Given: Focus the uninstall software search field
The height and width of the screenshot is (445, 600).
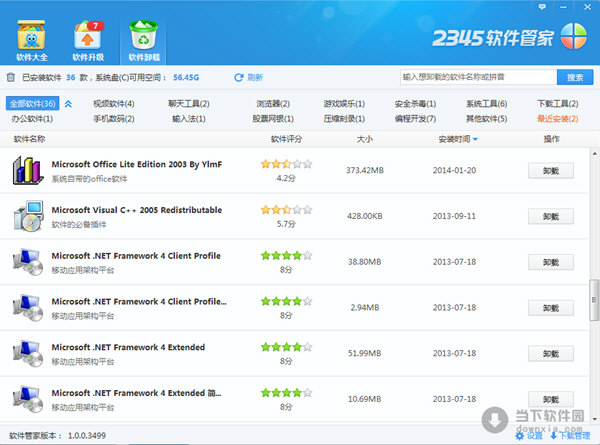Looking at the screenshot, I should coord(478,77).
